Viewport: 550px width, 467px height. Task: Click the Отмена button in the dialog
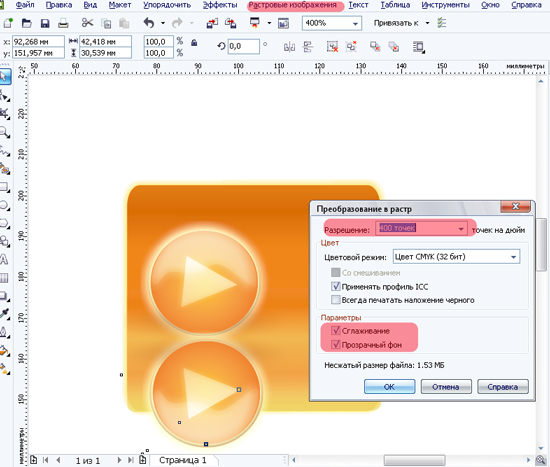446,387
